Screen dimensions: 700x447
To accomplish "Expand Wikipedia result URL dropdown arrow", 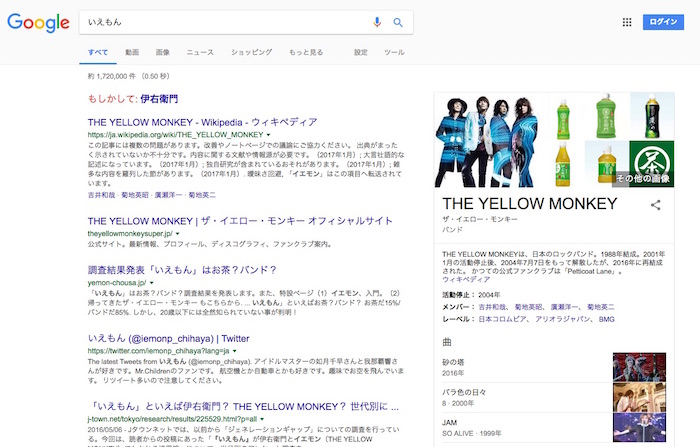I will click(x=269, y=133).
